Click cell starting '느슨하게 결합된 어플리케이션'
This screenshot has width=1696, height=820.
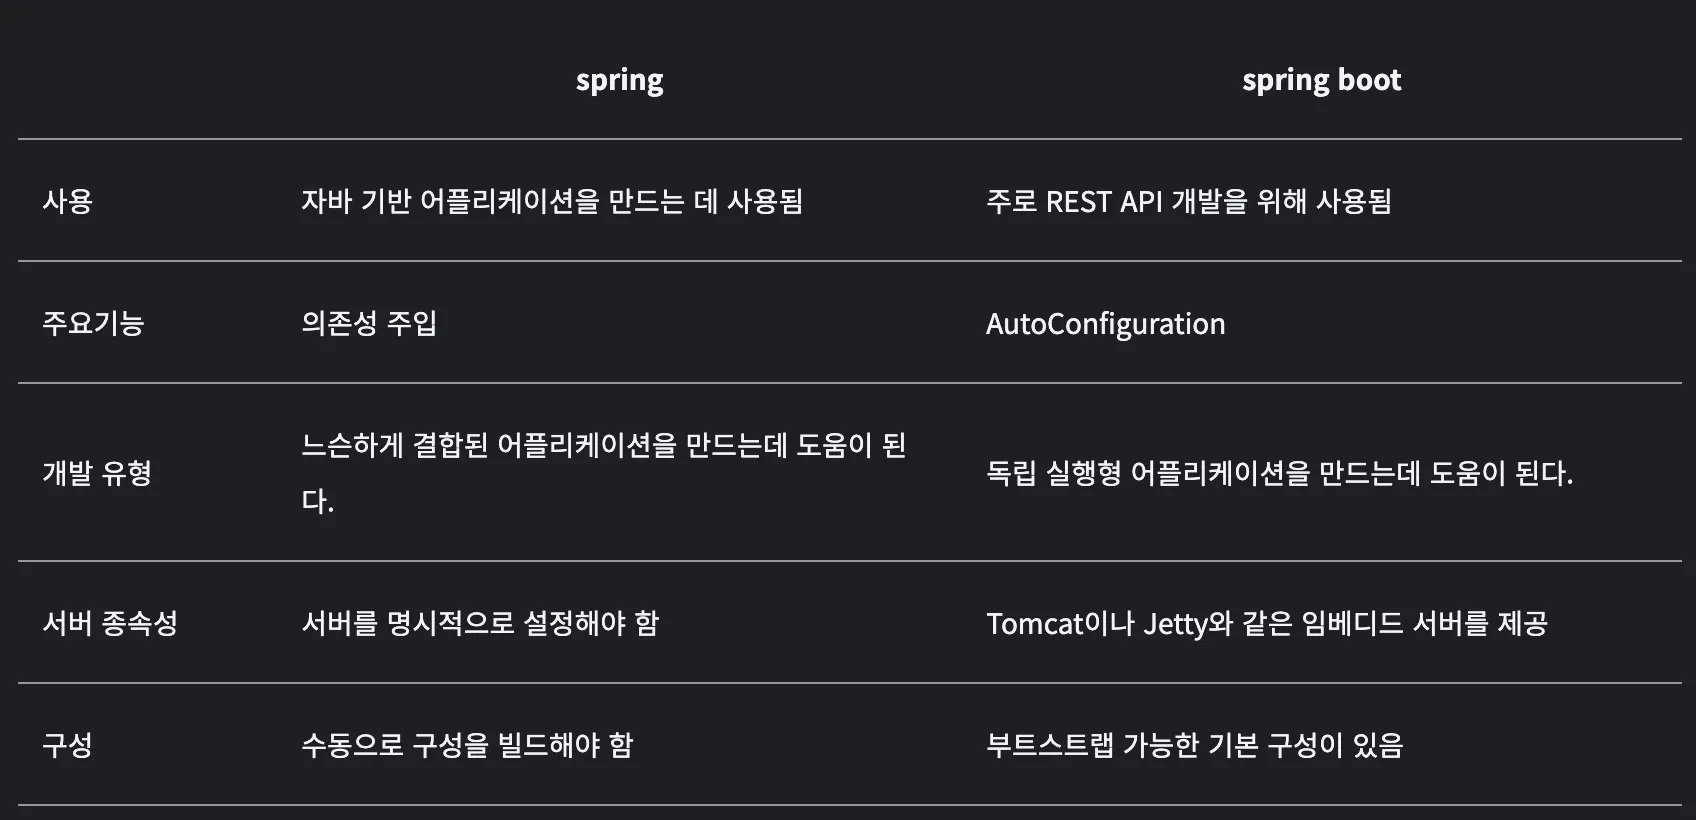(604, 472)
